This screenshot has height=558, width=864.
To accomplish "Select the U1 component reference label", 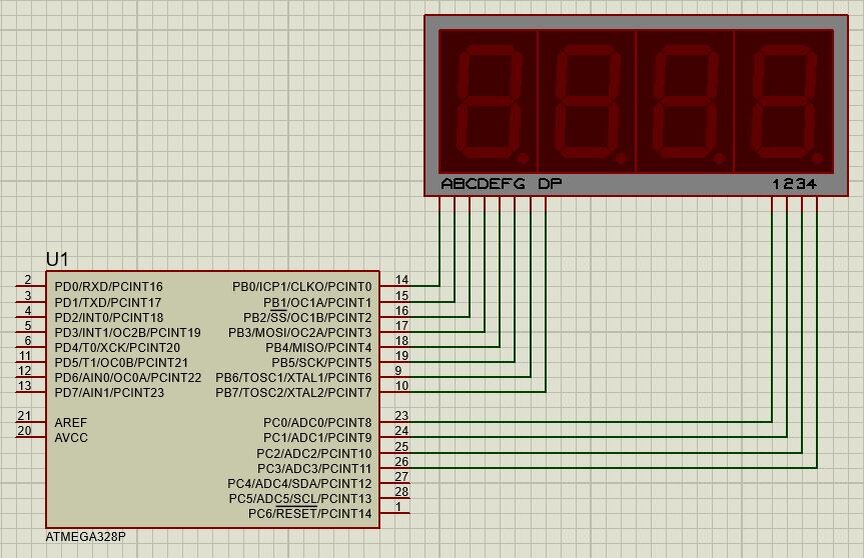I will [57, 259].
